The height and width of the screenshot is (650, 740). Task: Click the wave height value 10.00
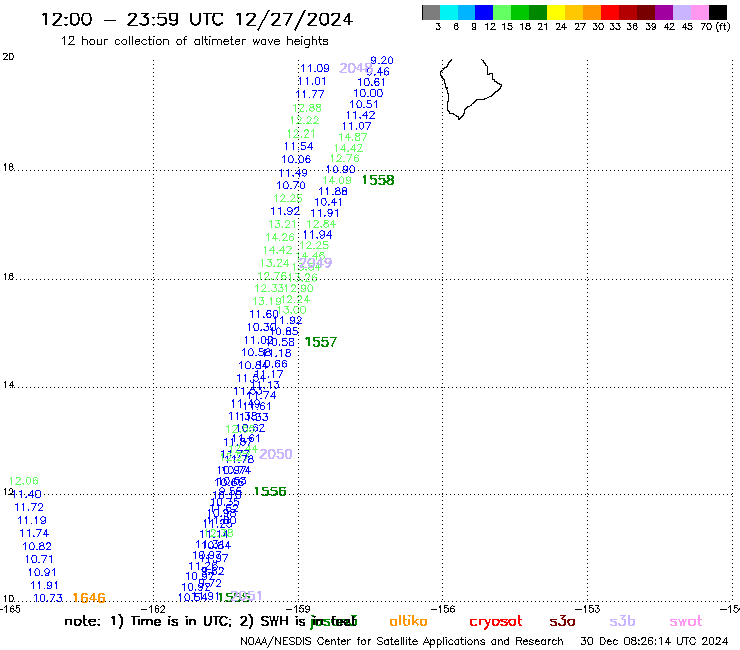[368, 93]
